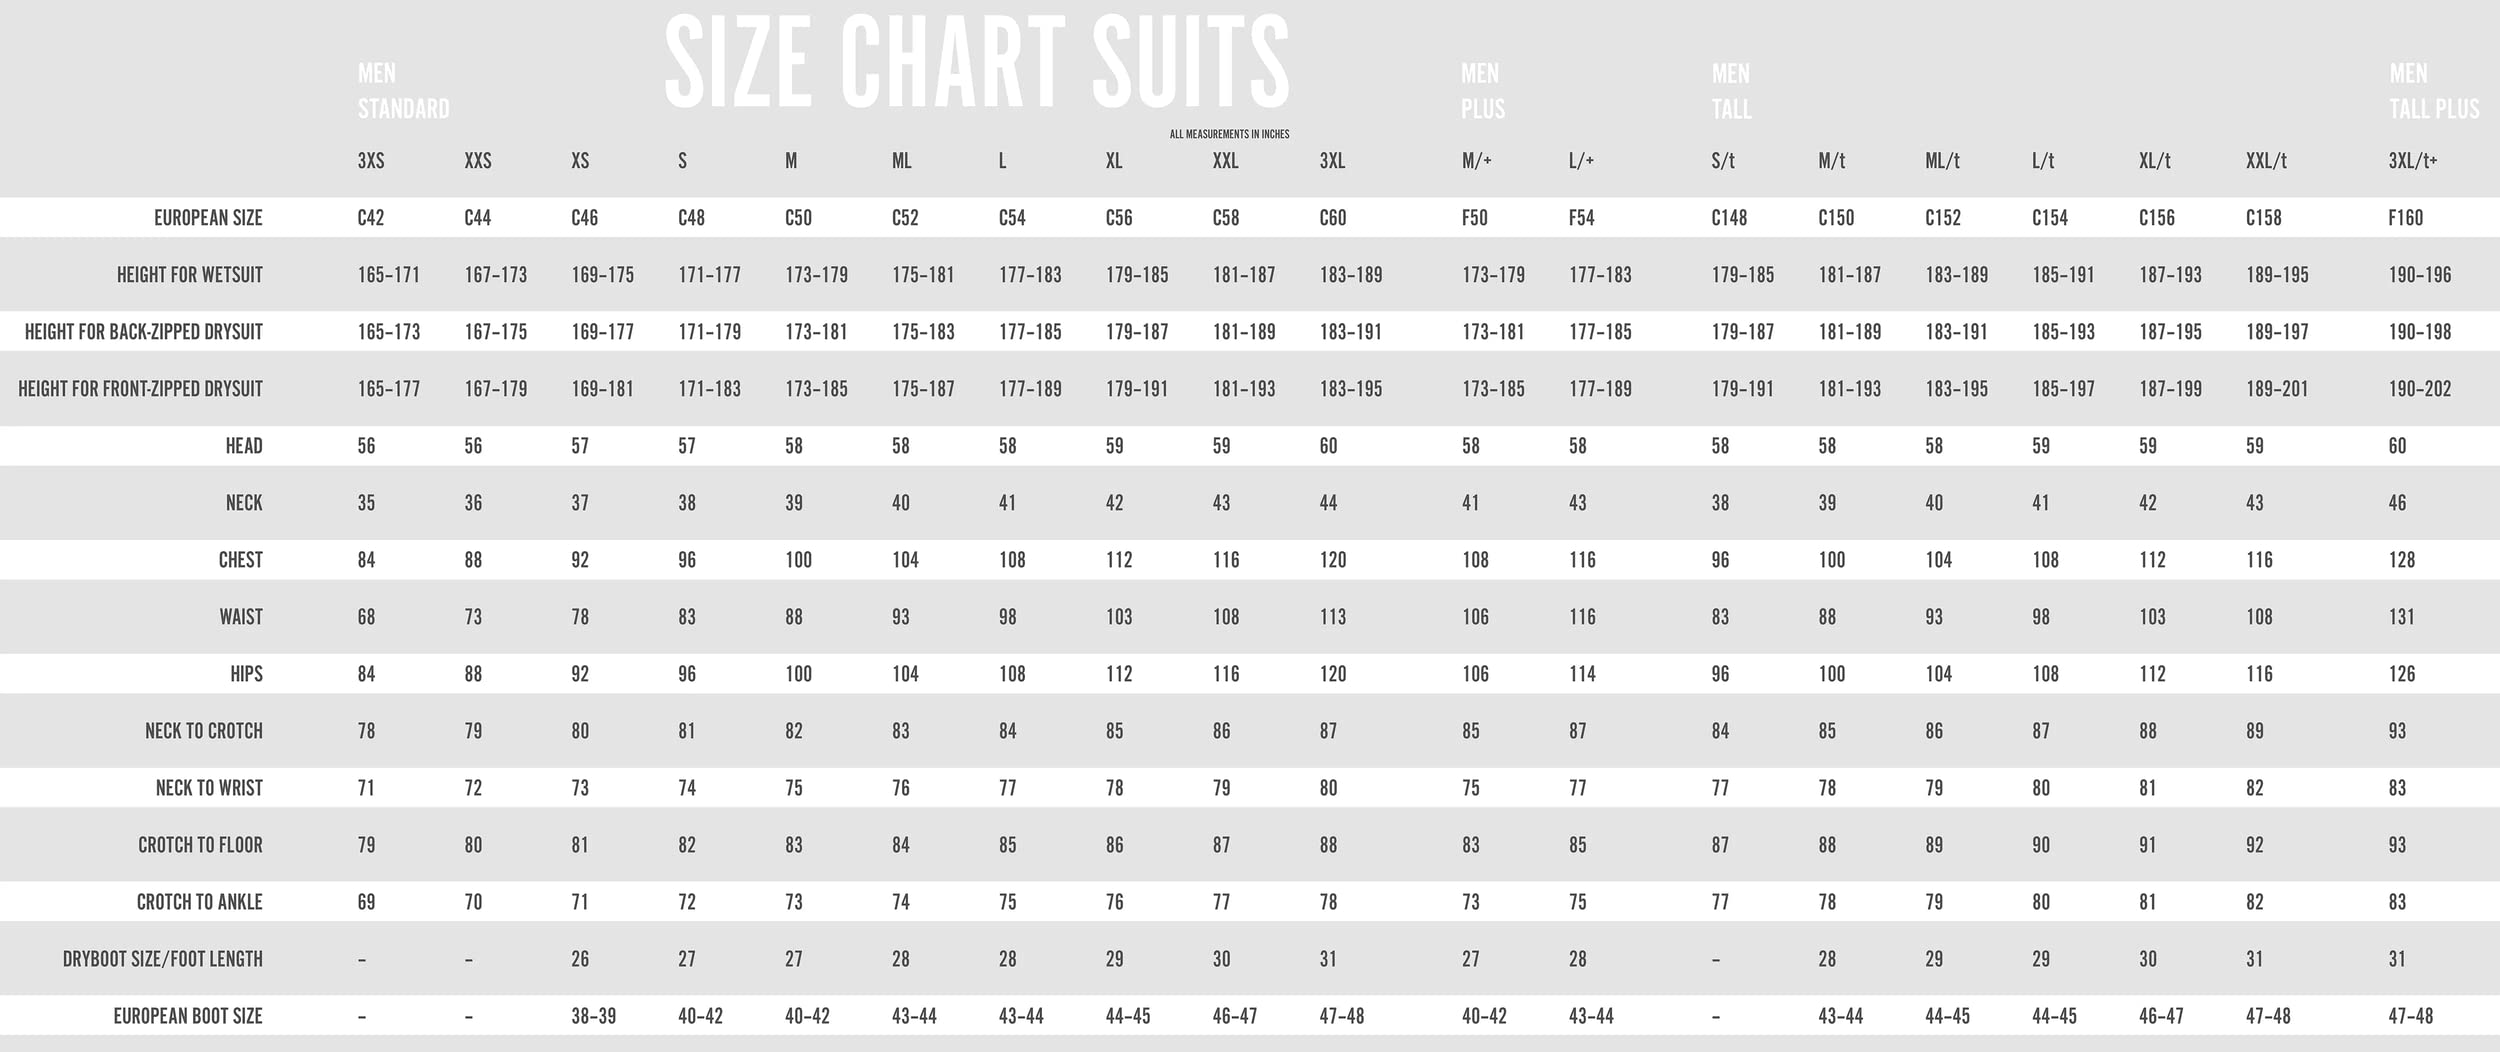The width and height of the screenshot is (2500, 1052).
Task: Click the Size Chart Suits title
Action: [976, 63]
